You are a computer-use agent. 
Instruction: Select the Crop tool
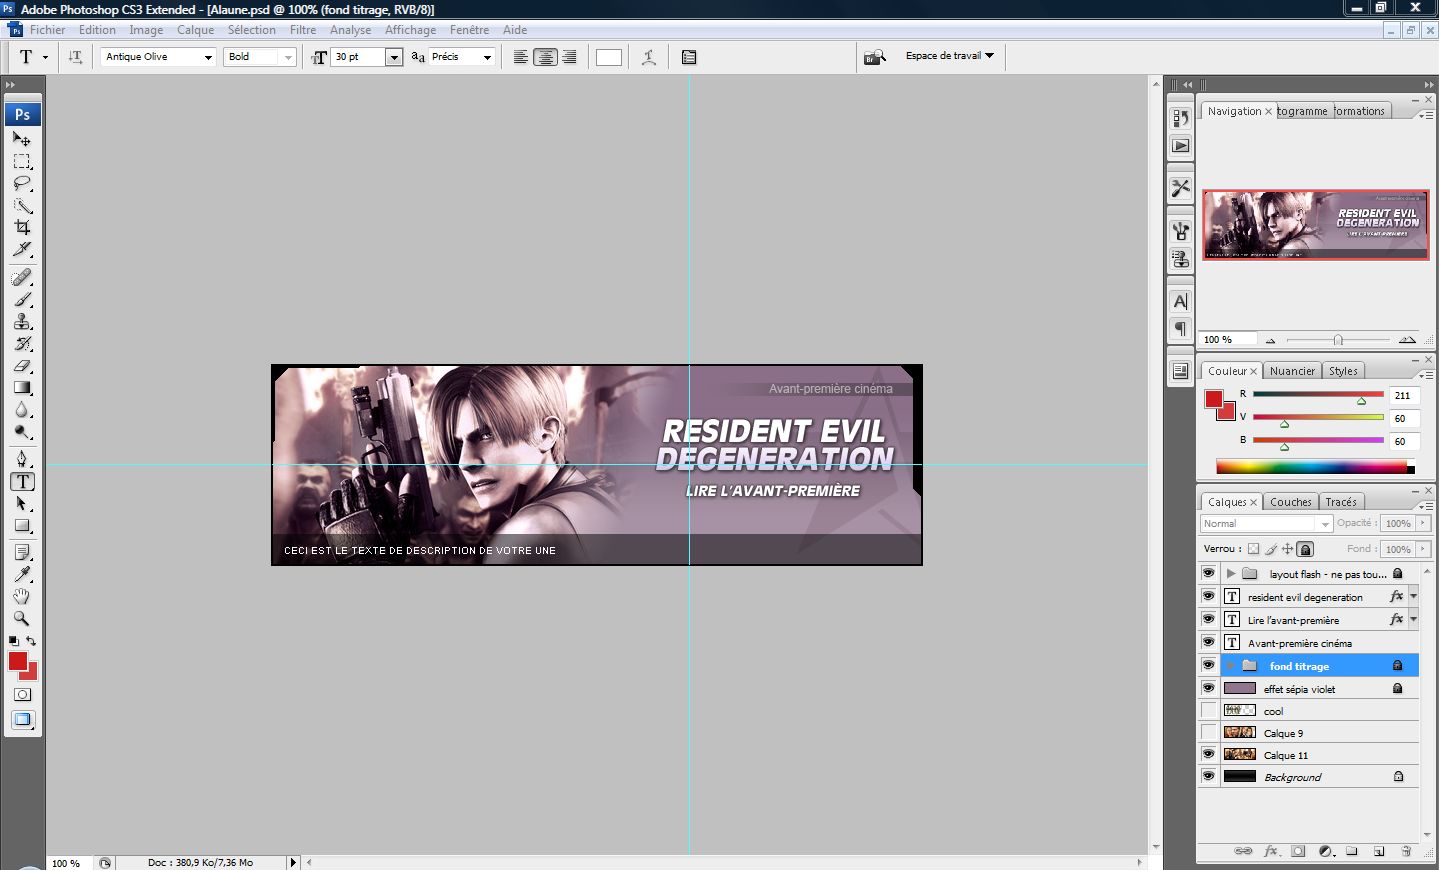pyautogui.click(x=22, y=227)
